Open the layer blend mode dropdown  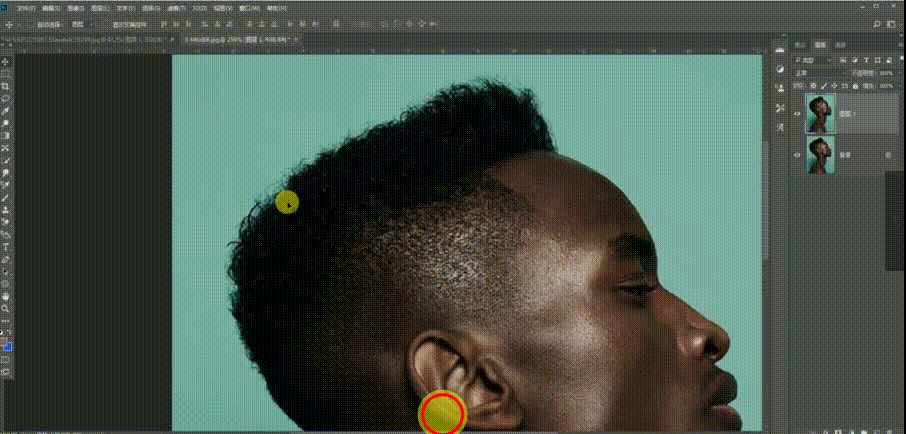[x=819, y=73]
